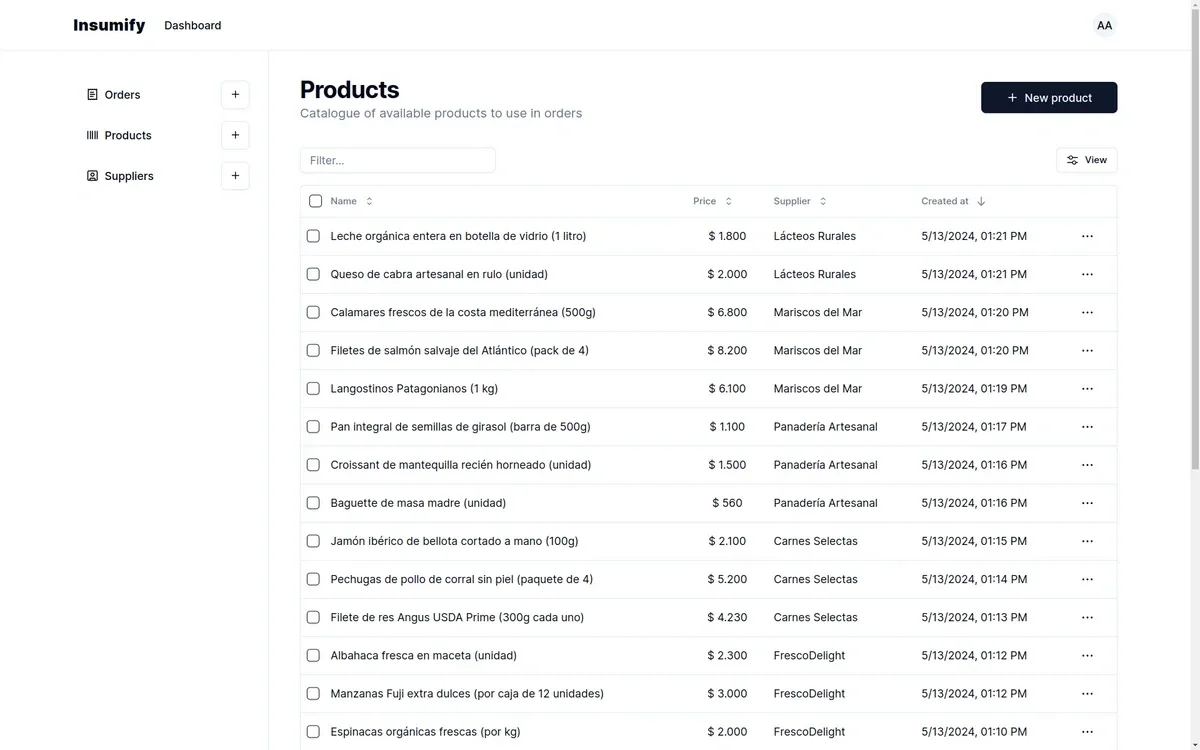Open row actions for Manzanas Fuji extra dulces
This screenshot has width=1200, height=750.
coord(1087,693)
